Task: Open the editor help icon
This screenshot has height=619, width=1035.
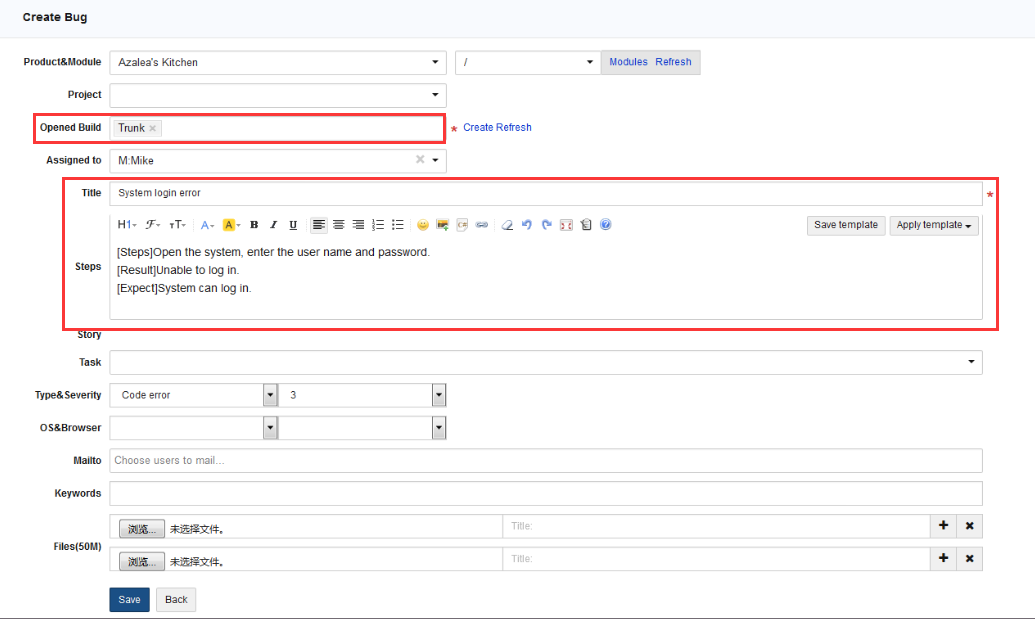Action: click(x=606, y=225)
